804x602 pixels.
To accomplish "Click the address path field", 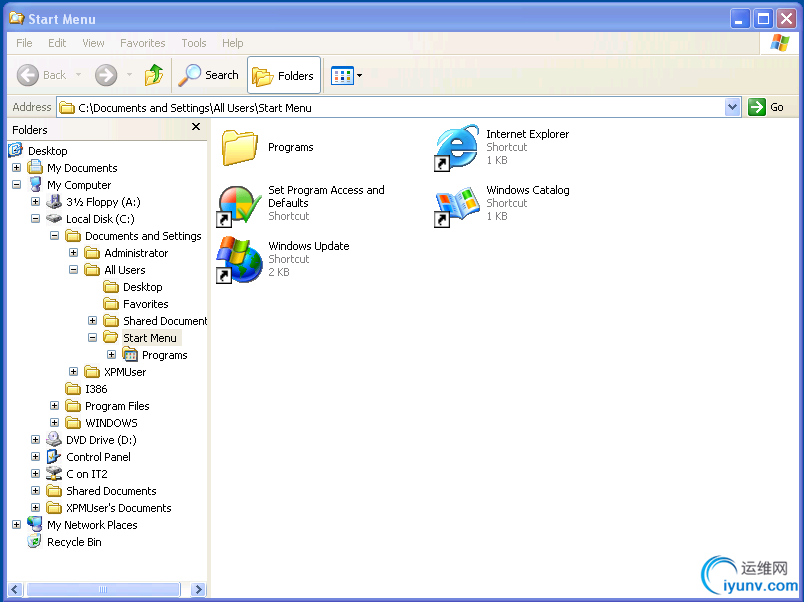I will 391,108.
